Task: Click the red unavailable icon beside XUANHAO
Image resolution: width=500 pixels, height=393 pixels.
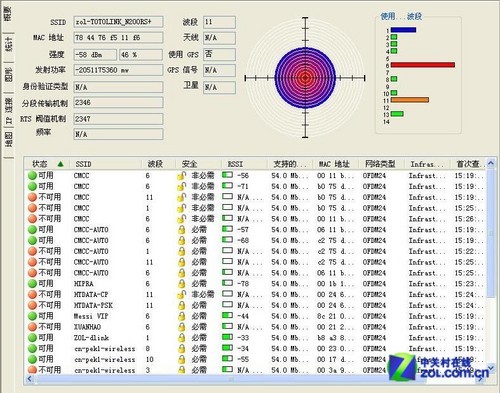Action: tap(32, 327)
